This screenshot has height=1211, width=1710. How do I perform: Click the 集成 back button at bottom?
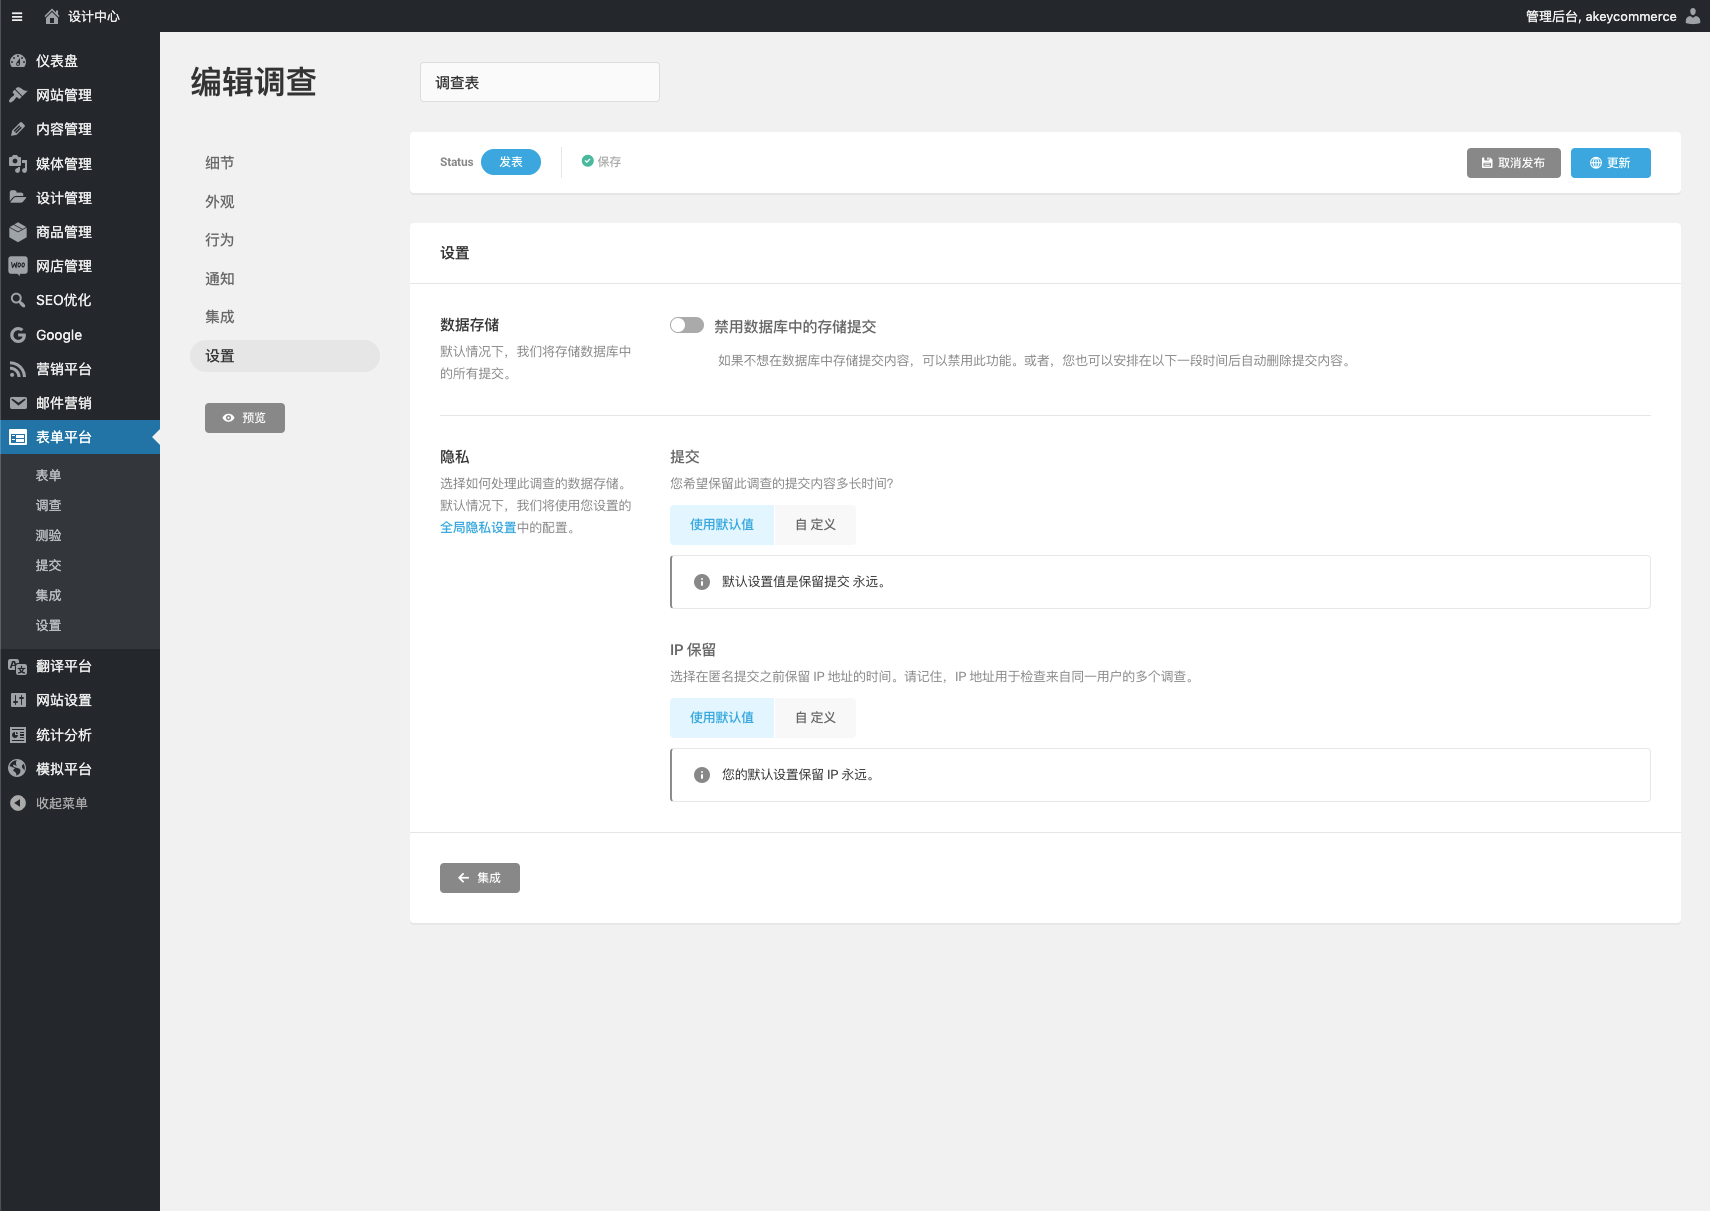[480, 878]
